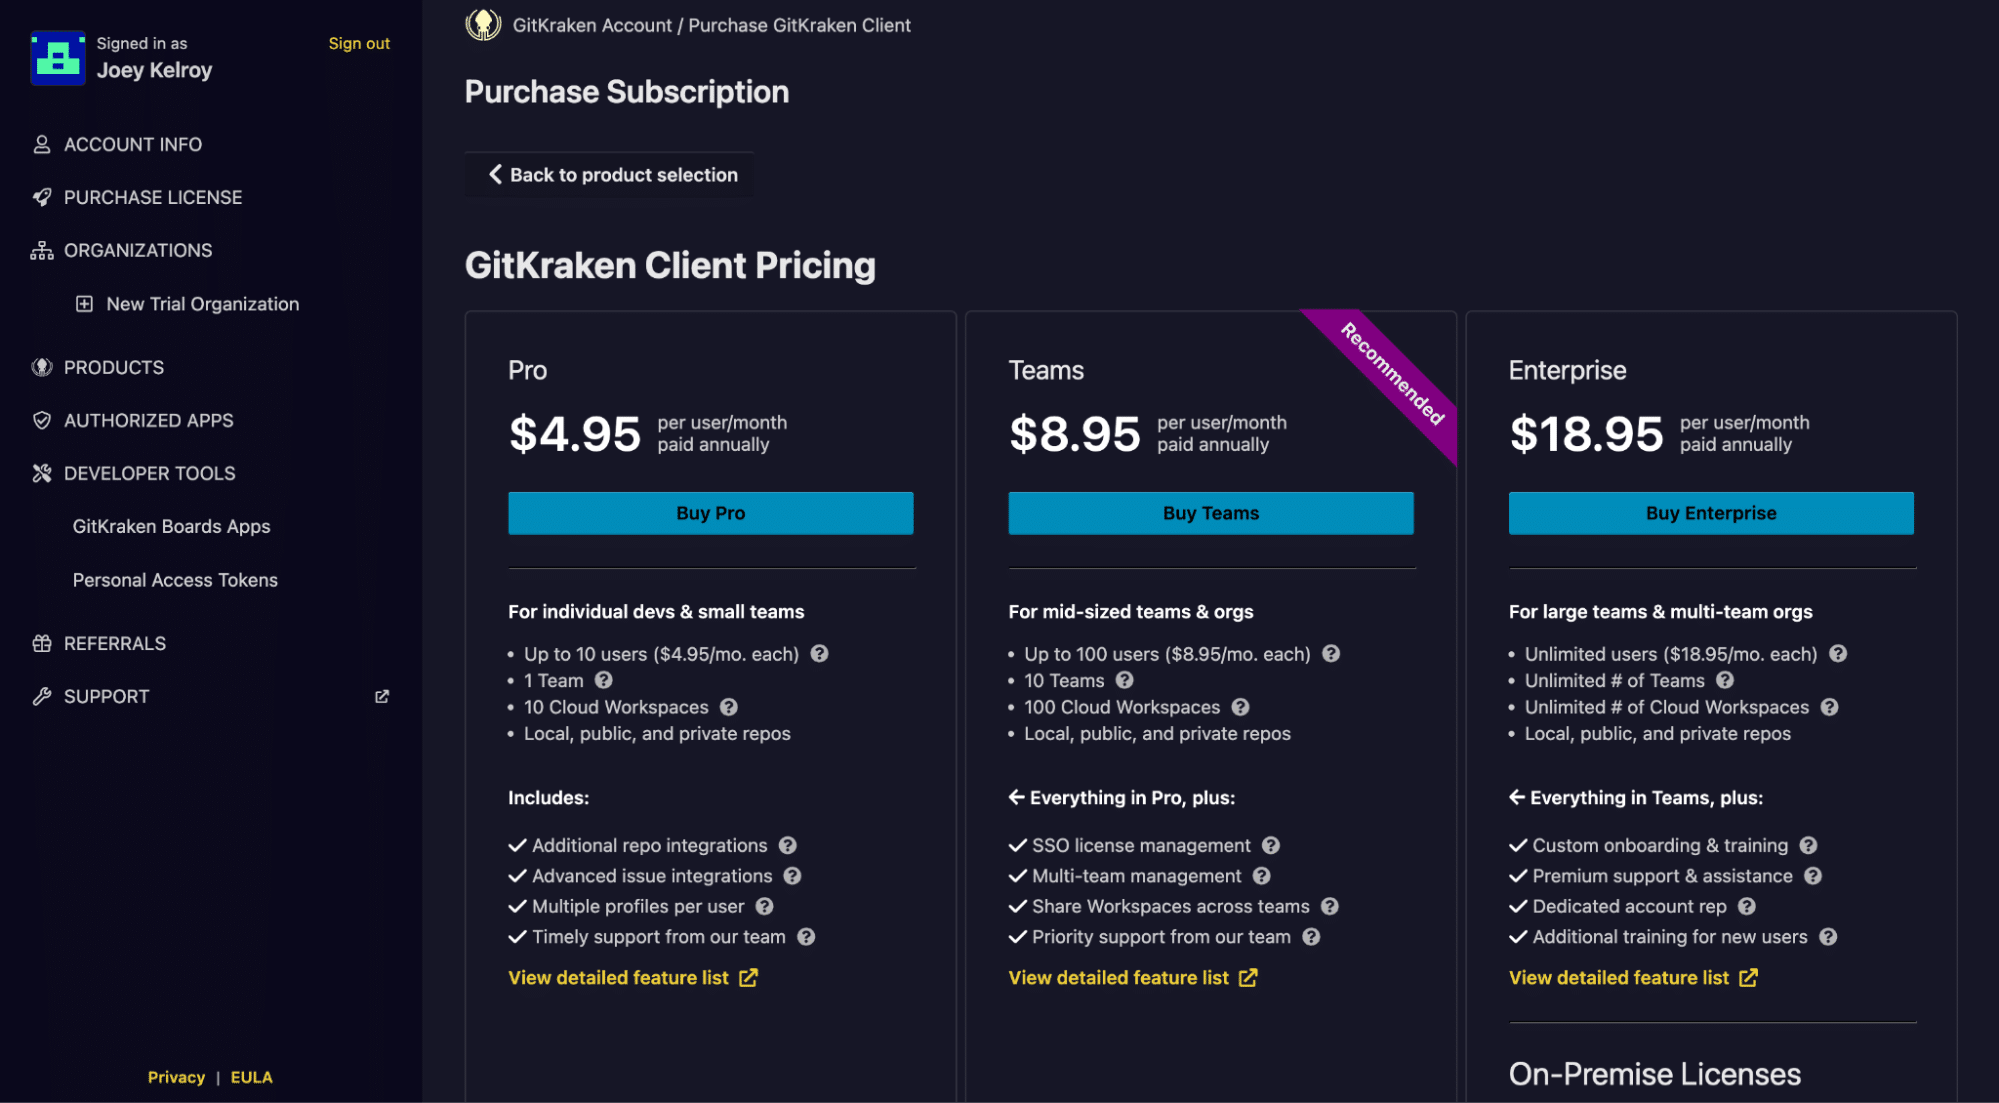Image resolution: width=1999 pixels, height=1103 pixels.
Task: Open the Organizations menu item
Action: click(x=137, y=250)
